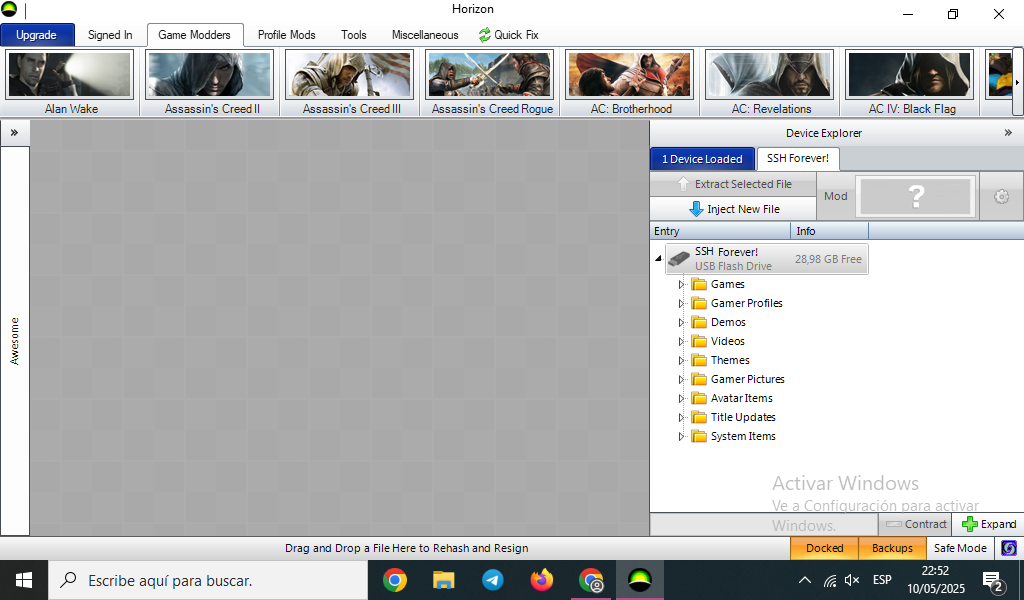The height and width of the screenshot is (600, 1024).
Task: Click the Games folder icon
Action: coord(699,284)
